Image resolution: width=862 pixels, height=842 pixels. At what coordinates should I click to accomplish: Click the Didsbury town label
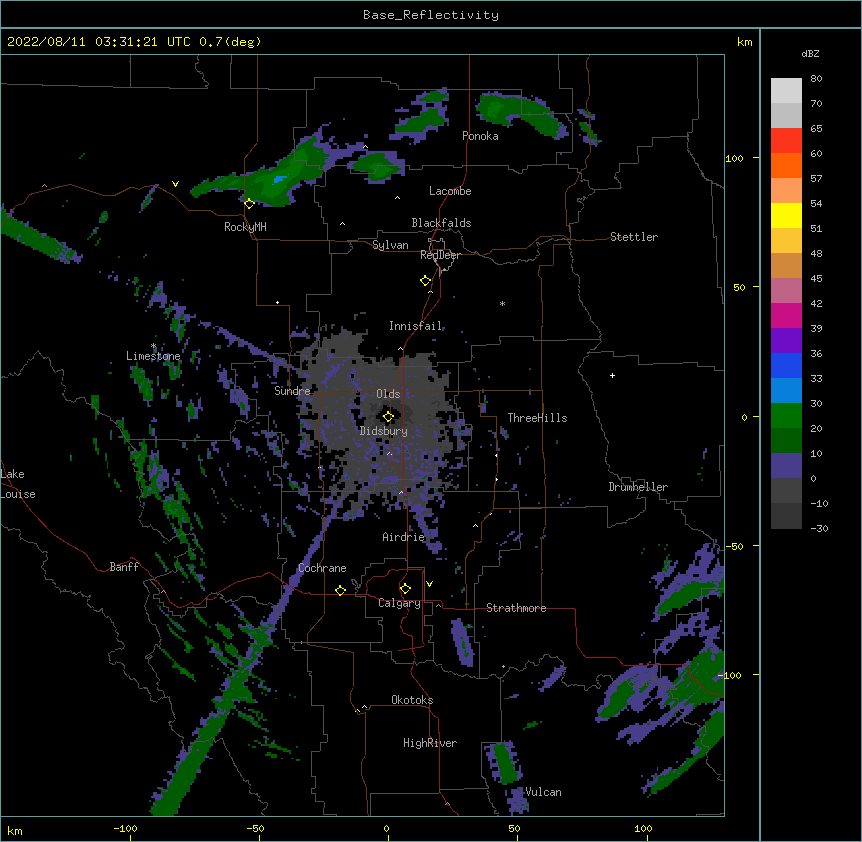384,431
